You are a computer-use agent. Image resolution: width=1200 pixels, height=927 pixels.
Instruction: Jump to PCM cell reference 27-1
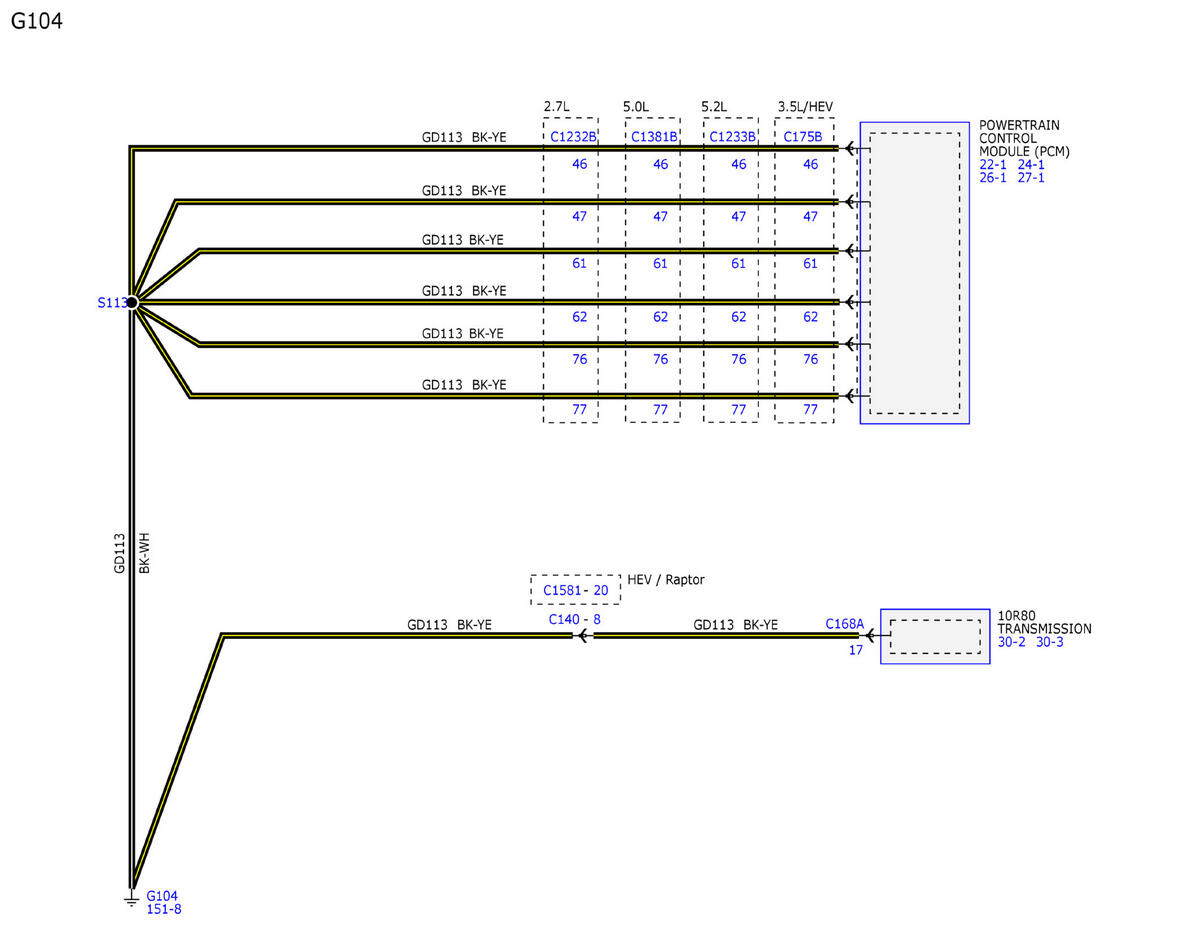pos(1031,178)
